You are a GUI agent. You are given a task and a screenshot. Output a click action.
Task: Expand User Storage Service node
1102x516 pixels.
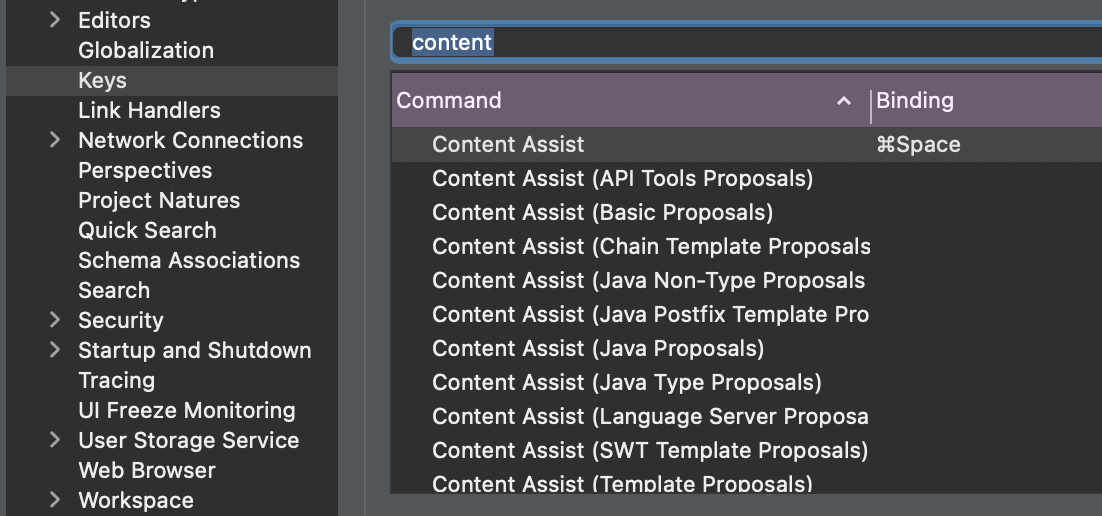(x=55, y=440)
